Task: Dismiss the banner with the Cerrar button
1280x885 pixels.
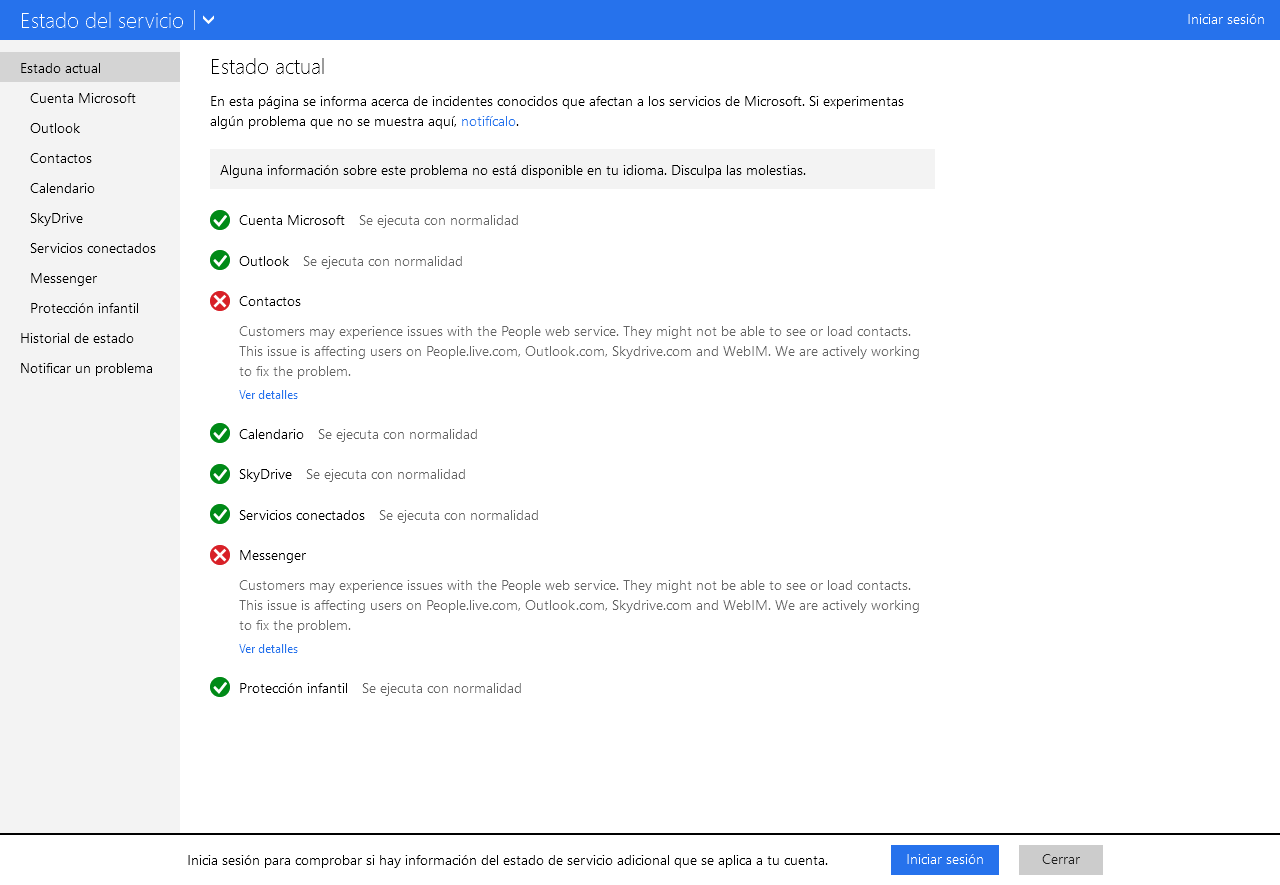Action: pos(1060,860)
